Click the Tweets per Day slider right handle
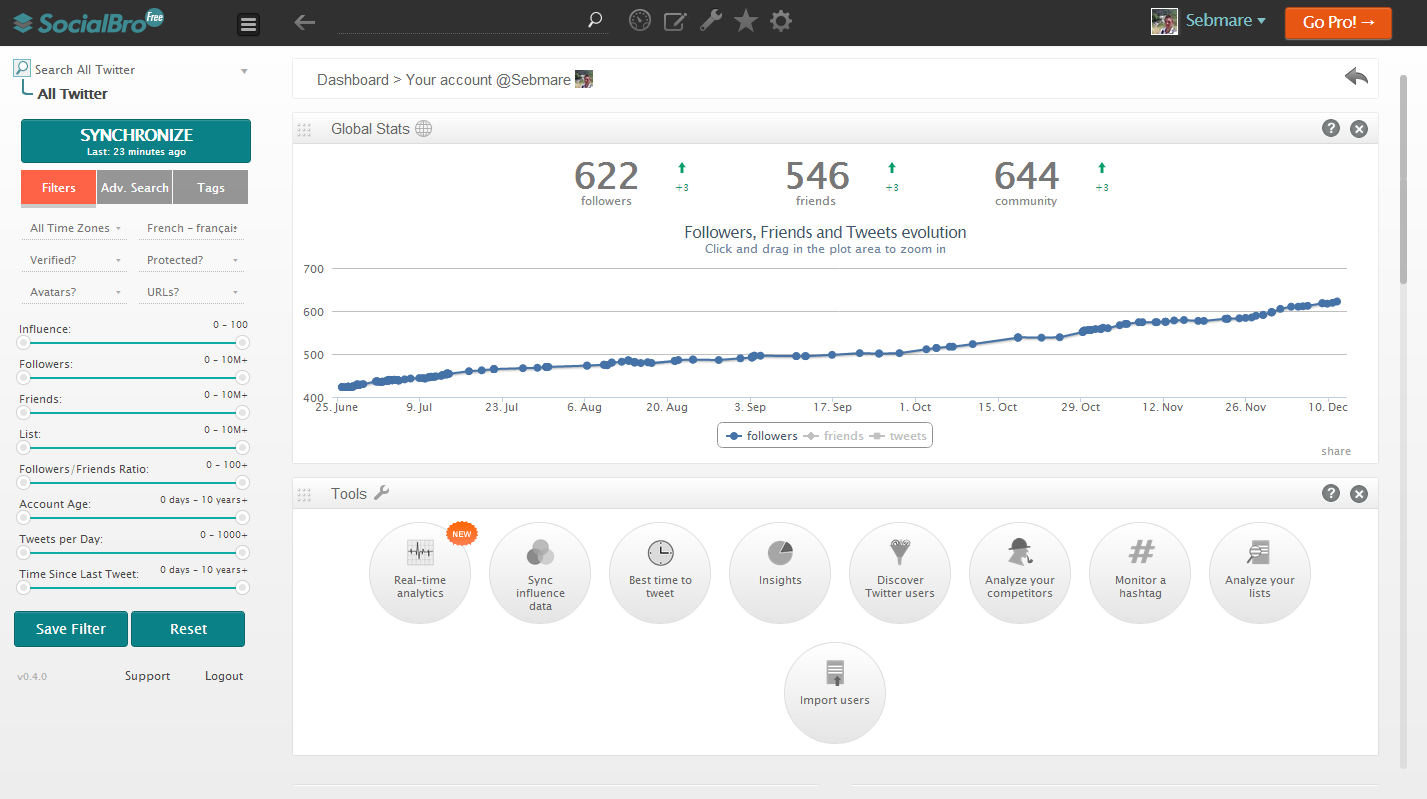Image resolution: width=1427 pixels, height=799 pixels. tap(243, 552)
